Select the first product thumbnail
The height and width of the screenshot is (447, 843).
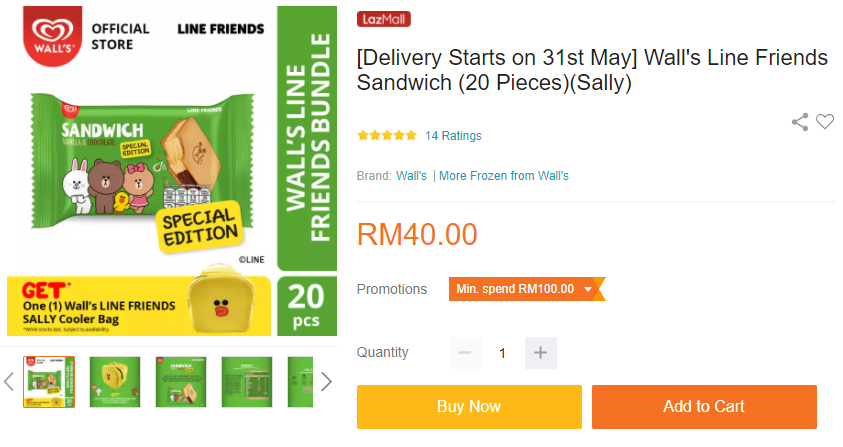(x=49, y=381)
